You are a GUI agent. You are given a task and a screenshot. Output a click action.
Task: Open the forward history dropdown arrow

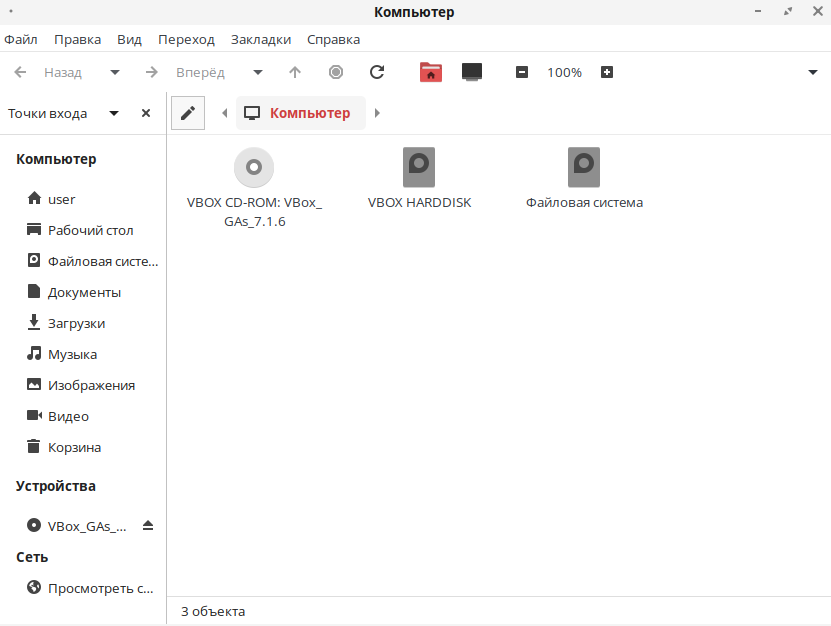pyautogui.click(x=258, y=72)
